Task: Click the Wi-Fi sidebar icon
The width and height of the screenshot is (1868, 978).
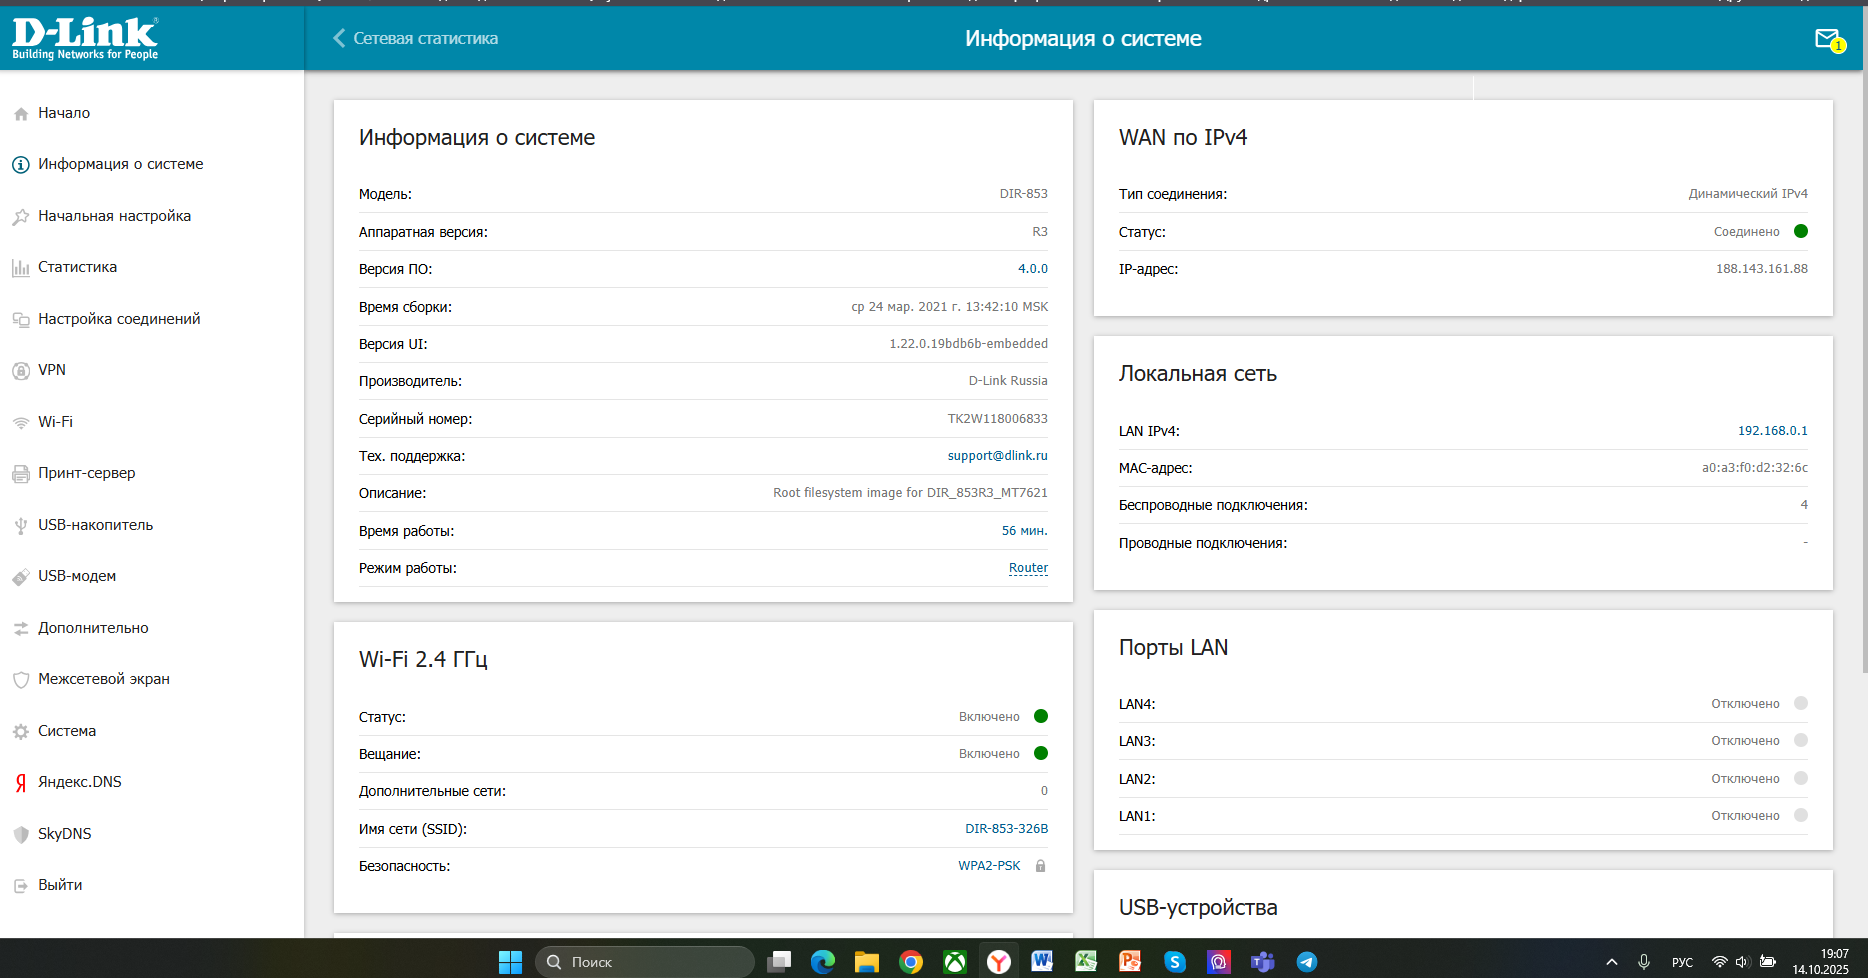Action: 21,423
